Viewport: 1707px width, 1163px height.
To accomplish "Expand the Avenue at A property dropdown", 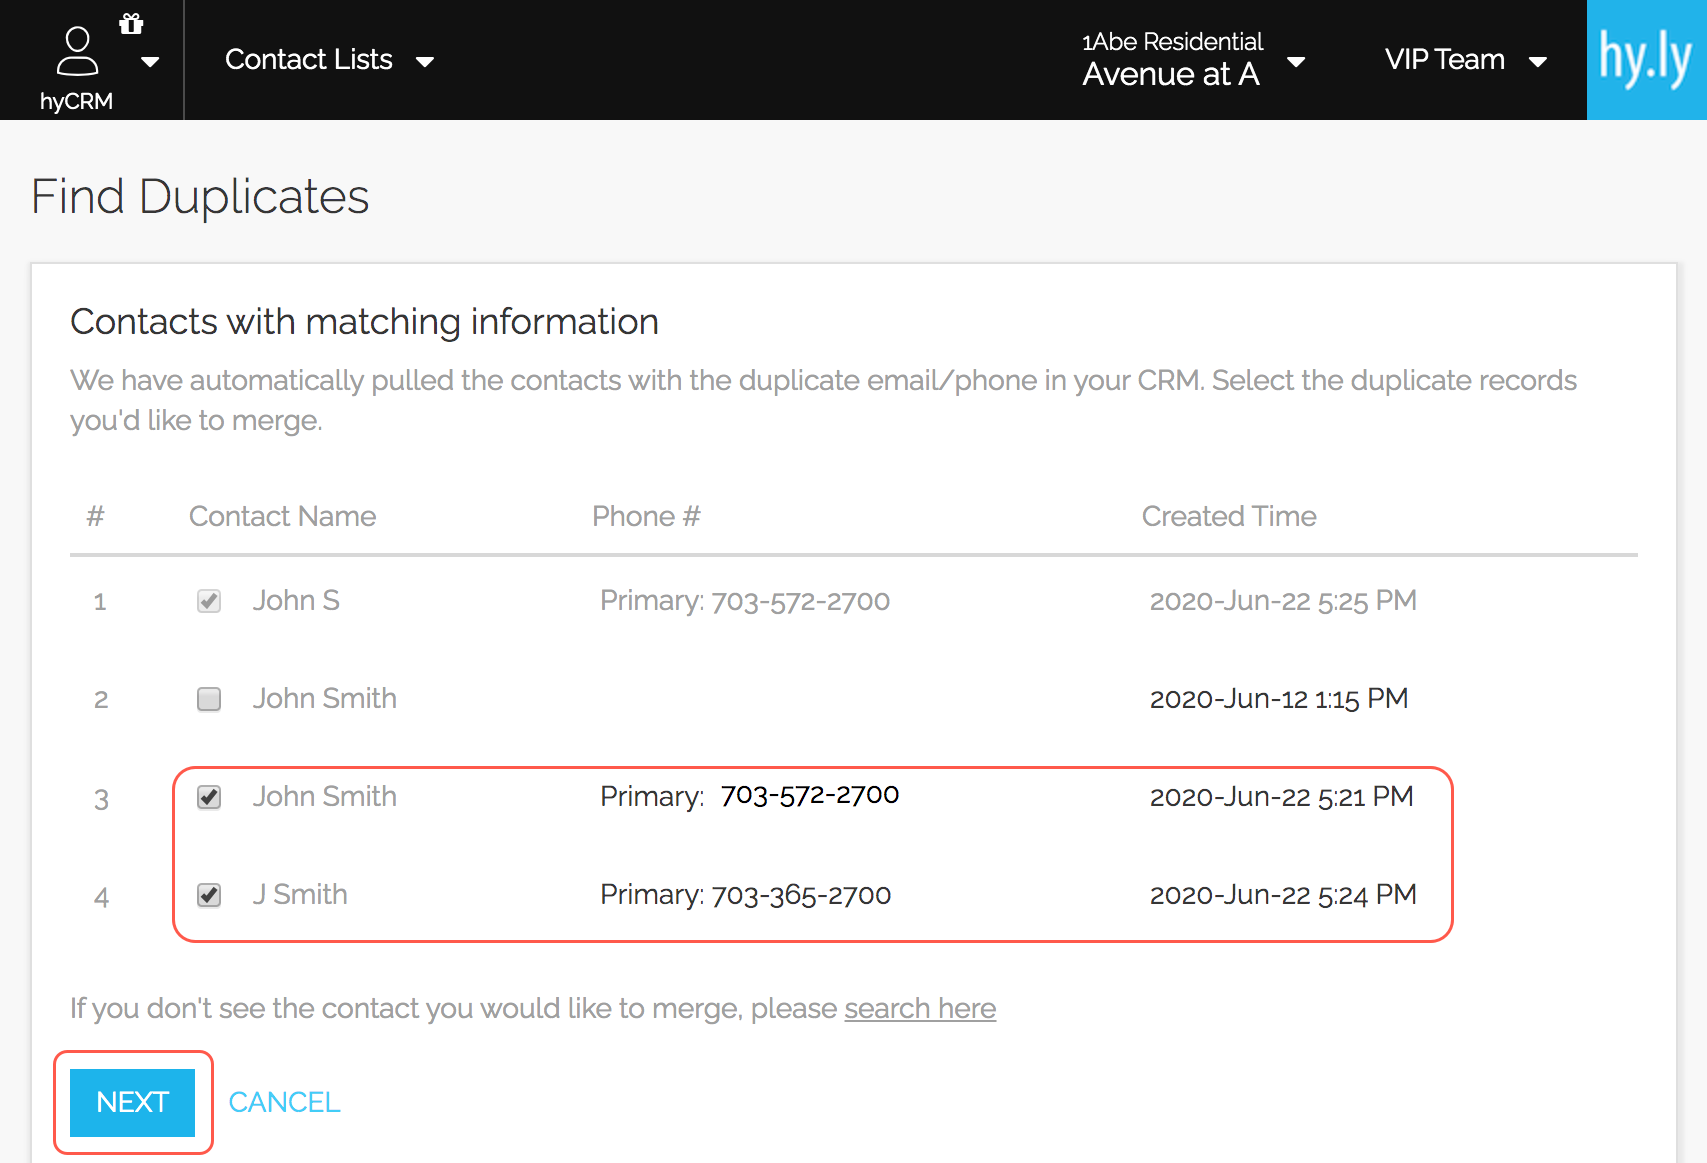I will click(1296, 62).
